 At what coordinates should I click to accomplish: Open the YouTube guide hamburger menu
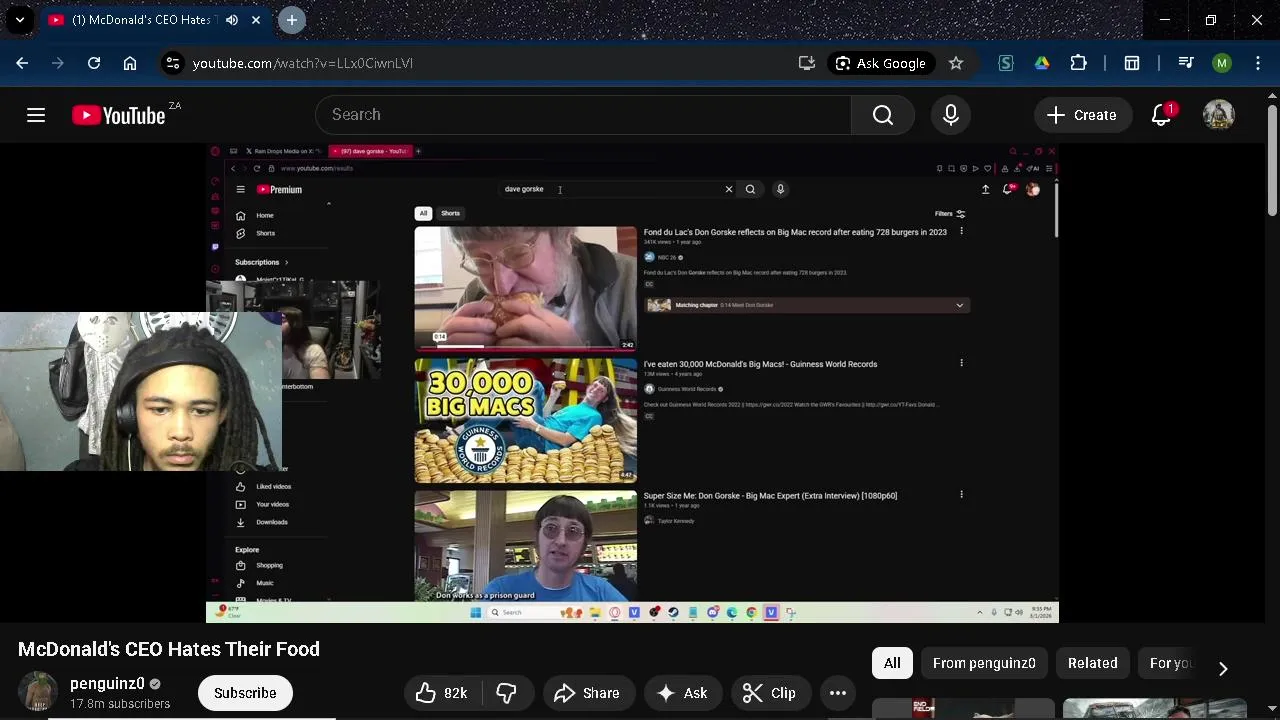pos(36,115)
